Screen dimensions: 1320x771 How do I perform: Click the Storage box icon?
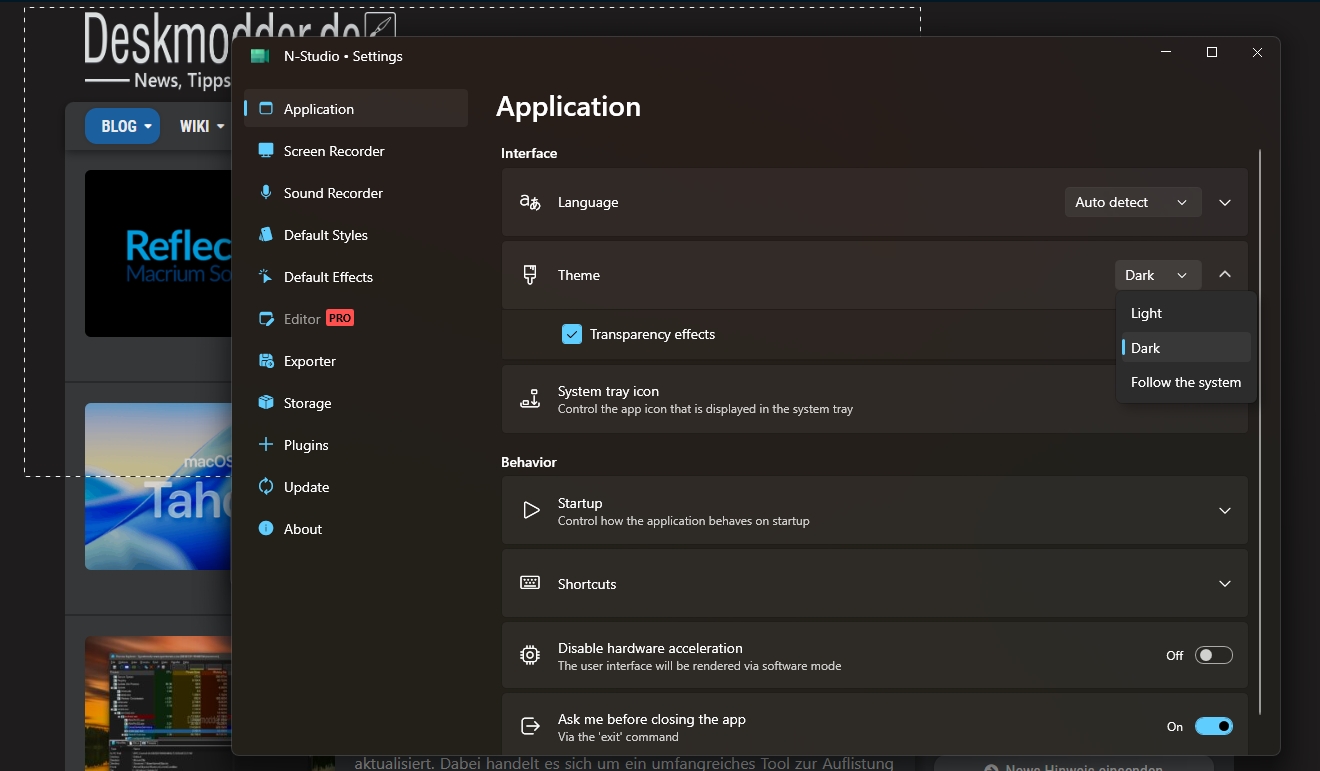[x=266, y=403]
